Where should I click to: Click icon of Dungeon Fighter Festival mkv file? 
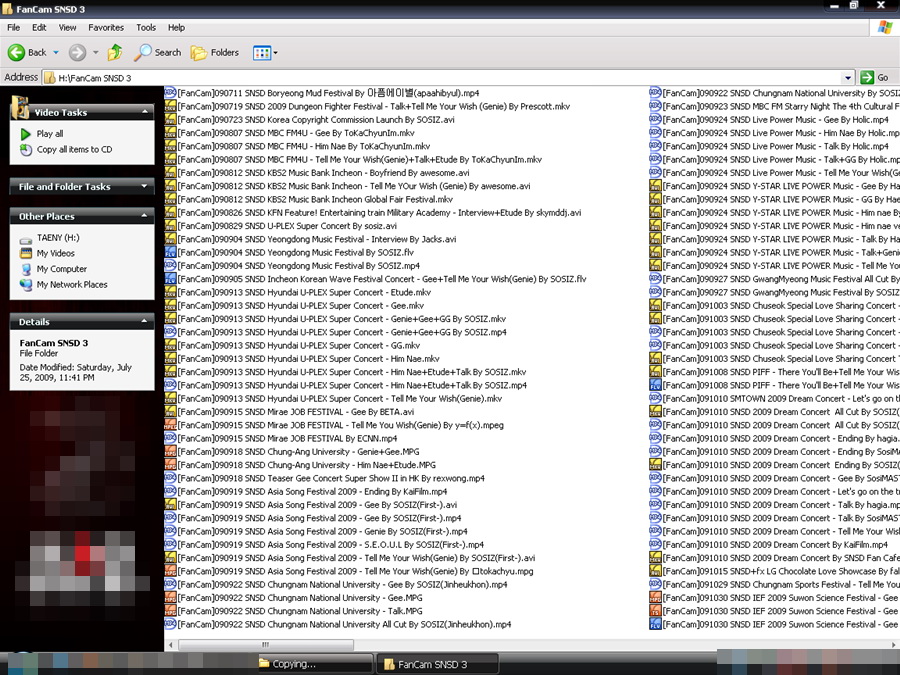coord(170,106)
